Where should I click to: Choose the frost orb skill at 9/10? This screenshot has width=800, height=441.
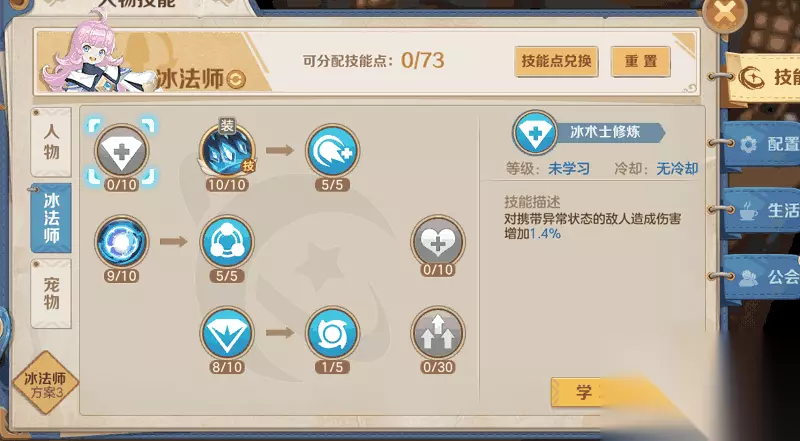pyautogui.click(x=121, y=241)
